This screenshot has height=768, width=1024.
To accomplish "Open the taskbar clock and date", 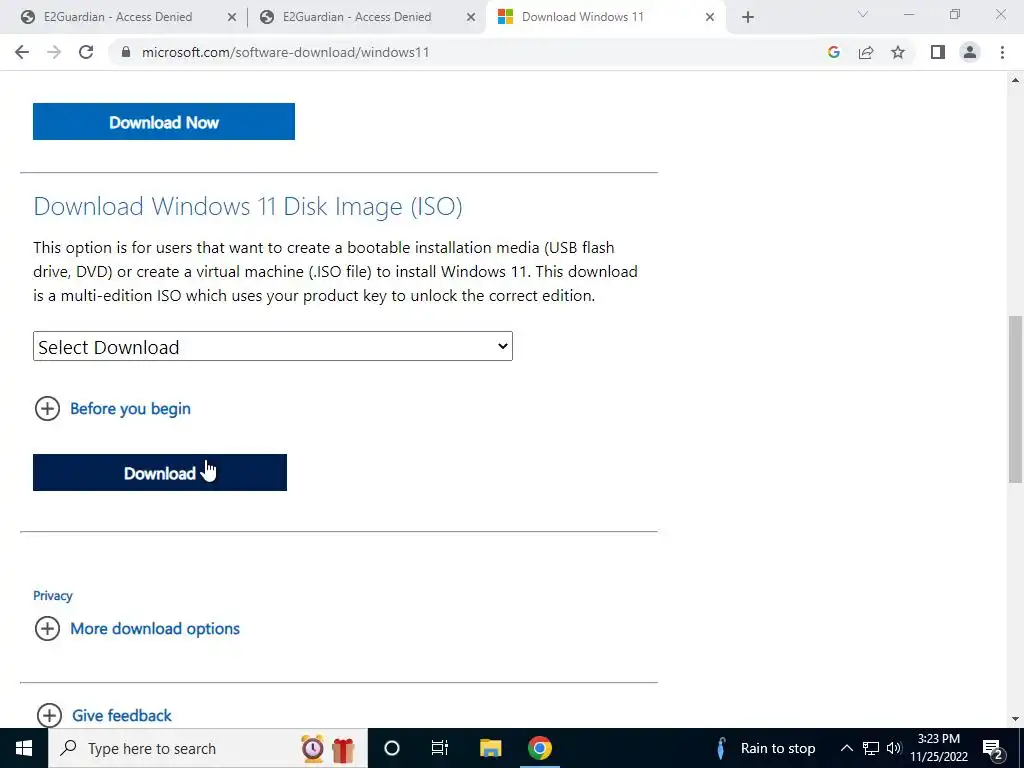I will point(939,748).
